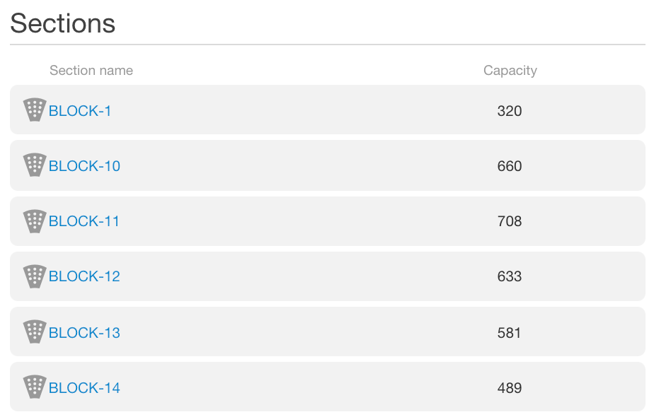654x417 pixels.
Task: Click the seating icon beside BLOCK-14
Action: pos(35,387)
